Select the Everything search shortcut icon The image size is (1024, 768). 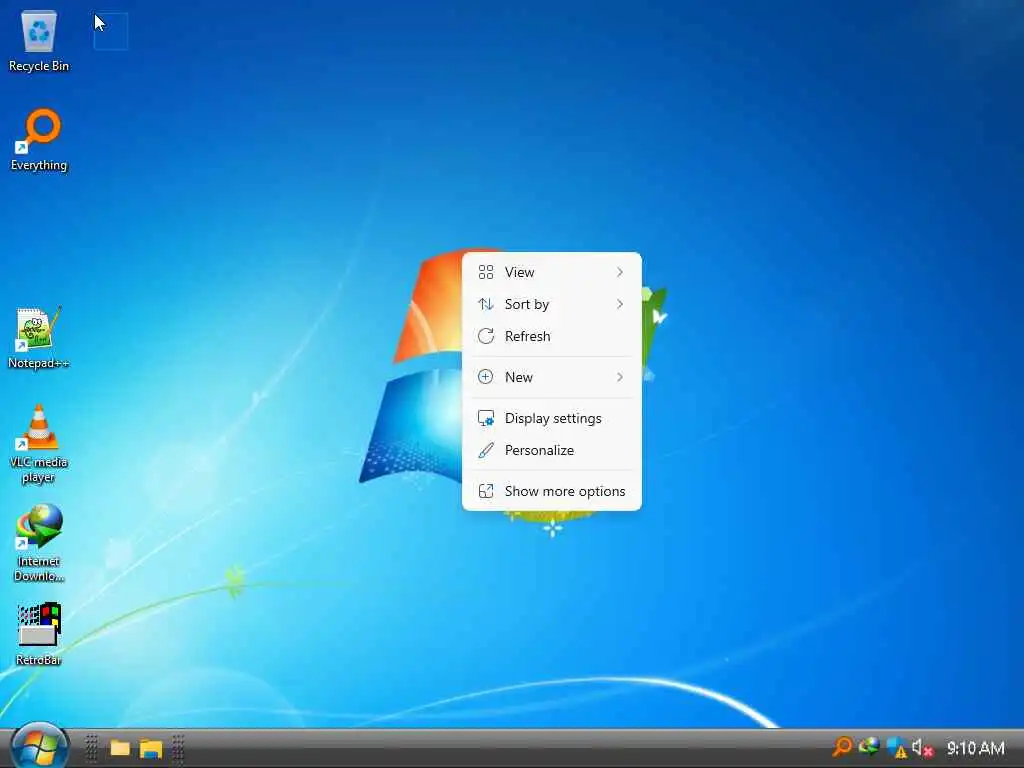click(x=39, y=140)
